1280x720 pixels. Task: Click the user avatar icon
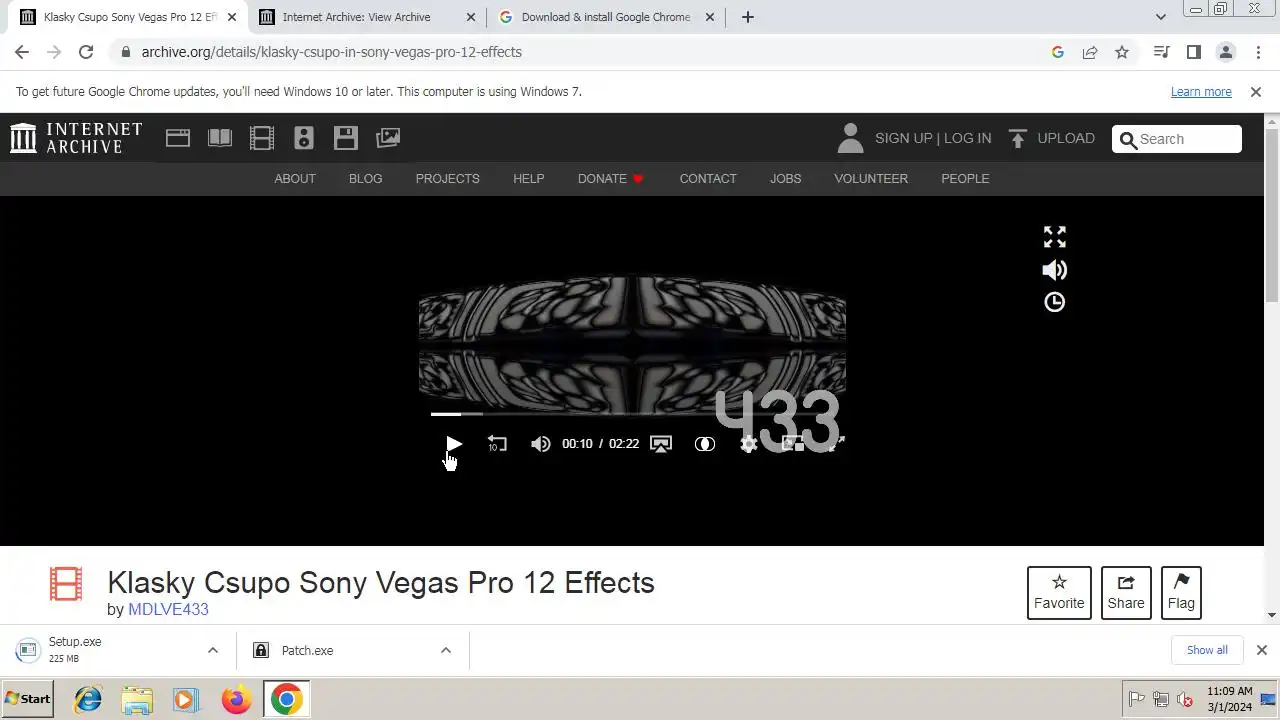click(850, 138)
